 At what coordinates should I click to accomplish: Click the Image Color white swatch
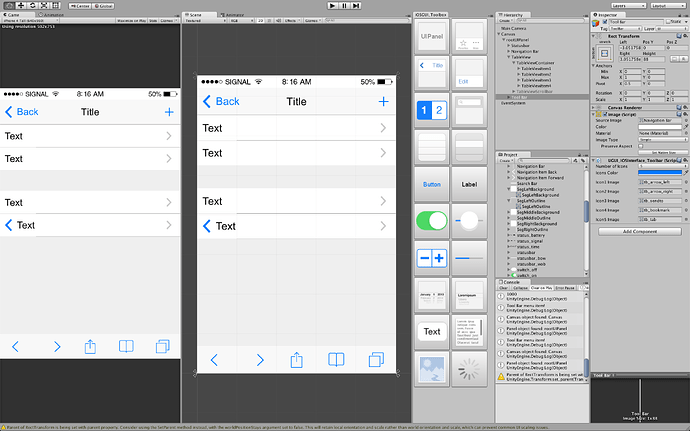660,127
